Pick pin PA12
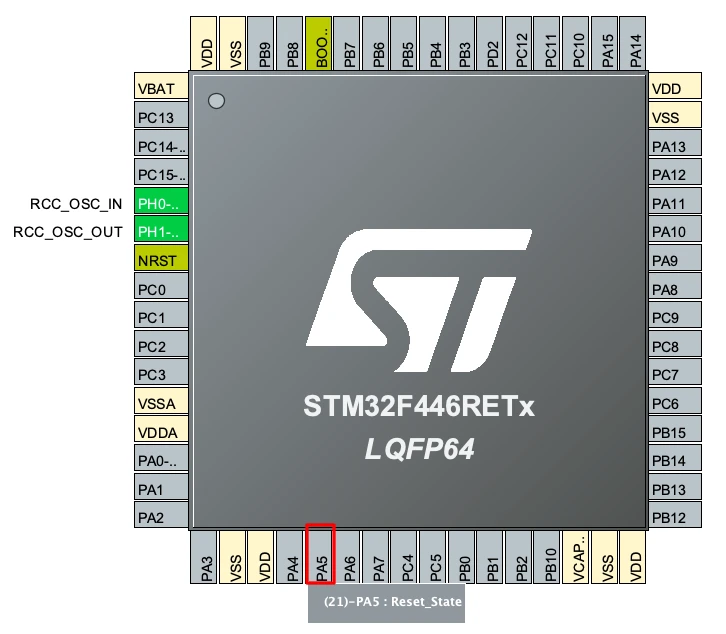Image resolution: width=726 pixels, height=634 pixels. [675, 171]
